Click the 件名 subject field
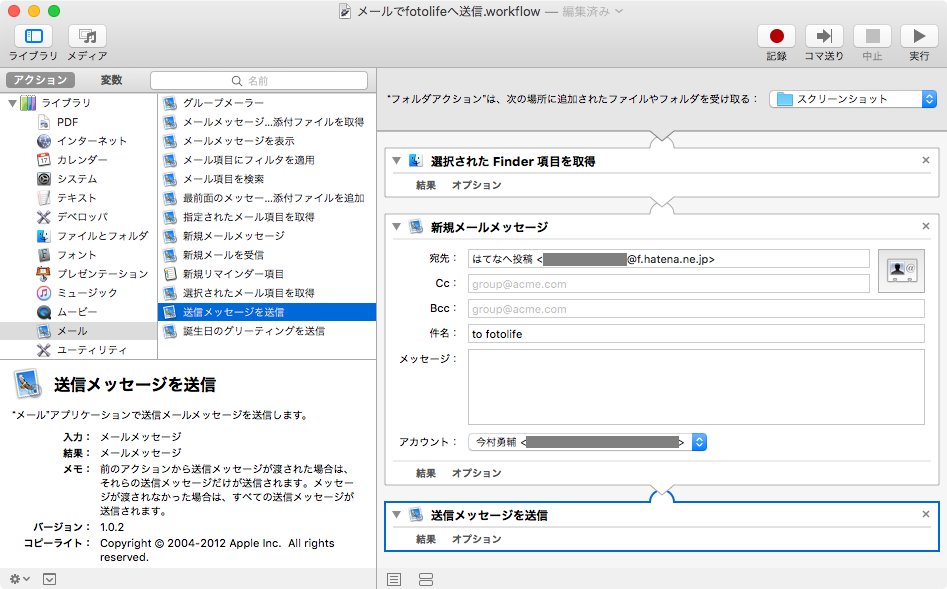The width and height of the screenshot is (947, 589). coord(696,333)
